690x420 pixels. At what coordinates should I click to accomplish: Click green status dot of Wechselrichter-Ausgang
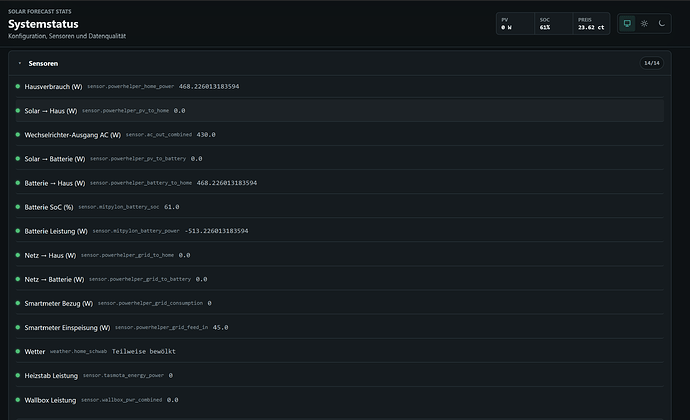pos(18,134)
